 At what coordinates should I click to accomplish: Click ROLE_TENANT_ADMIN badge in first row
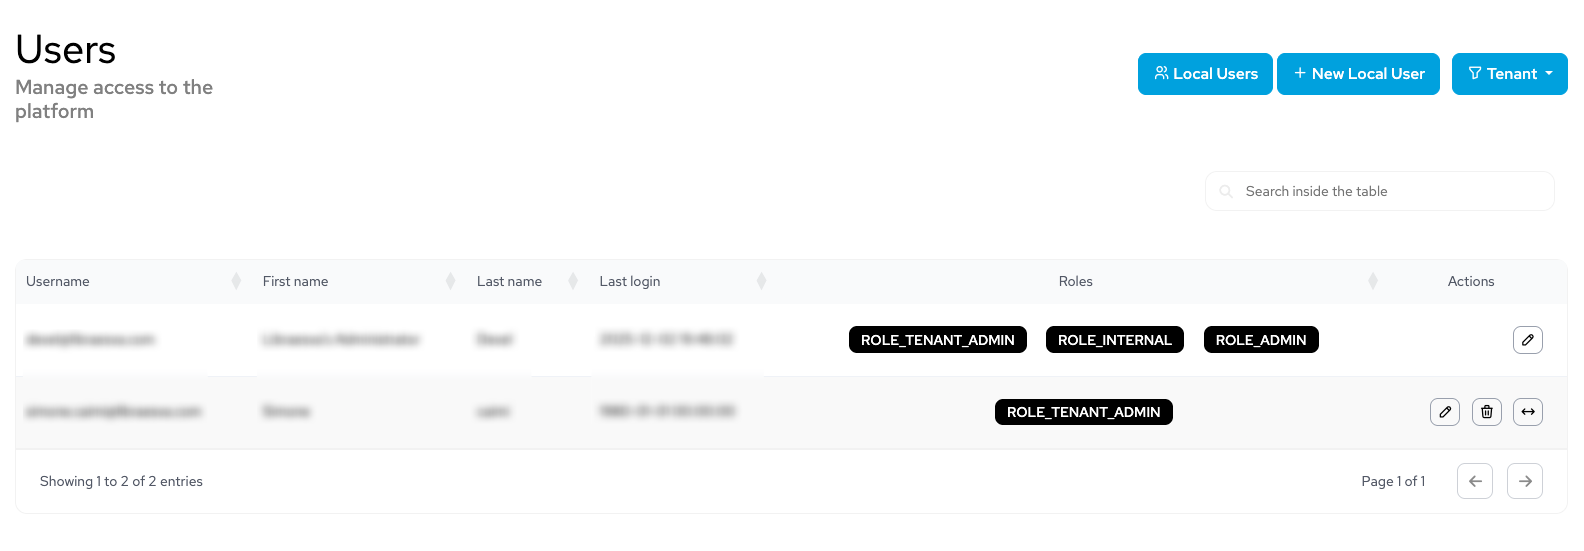938,340
